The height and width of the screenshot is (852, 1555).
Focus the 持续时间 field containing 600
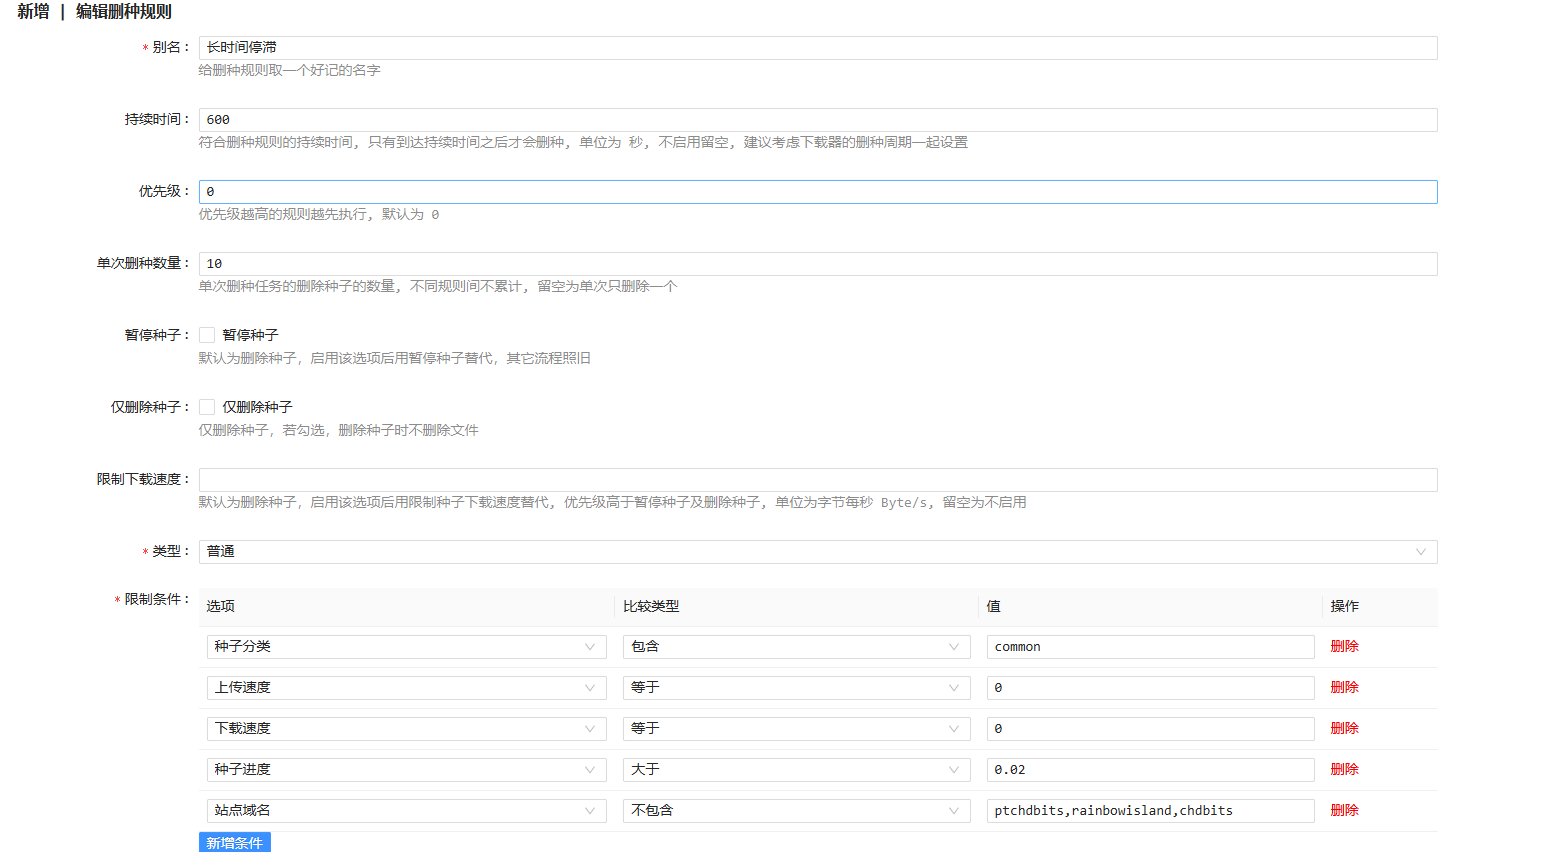(x=817, y=120)
